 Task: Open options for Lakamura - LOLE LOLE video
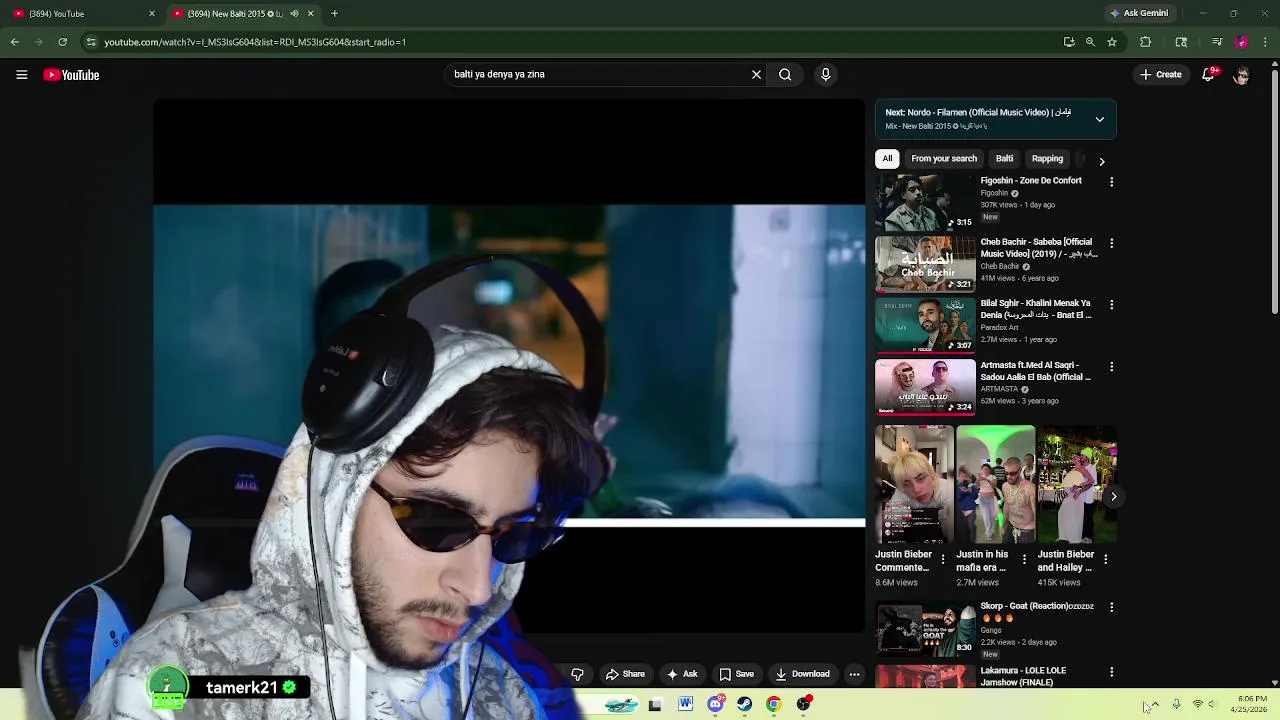tap(1111, 672)
